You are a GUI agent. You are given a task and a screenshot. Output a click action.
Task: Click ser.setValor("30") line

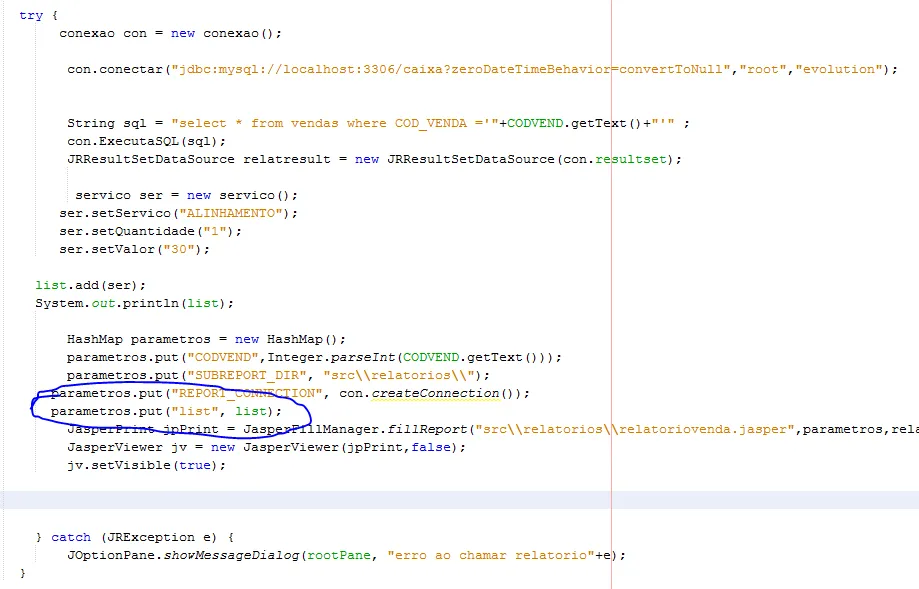[134, 249]
